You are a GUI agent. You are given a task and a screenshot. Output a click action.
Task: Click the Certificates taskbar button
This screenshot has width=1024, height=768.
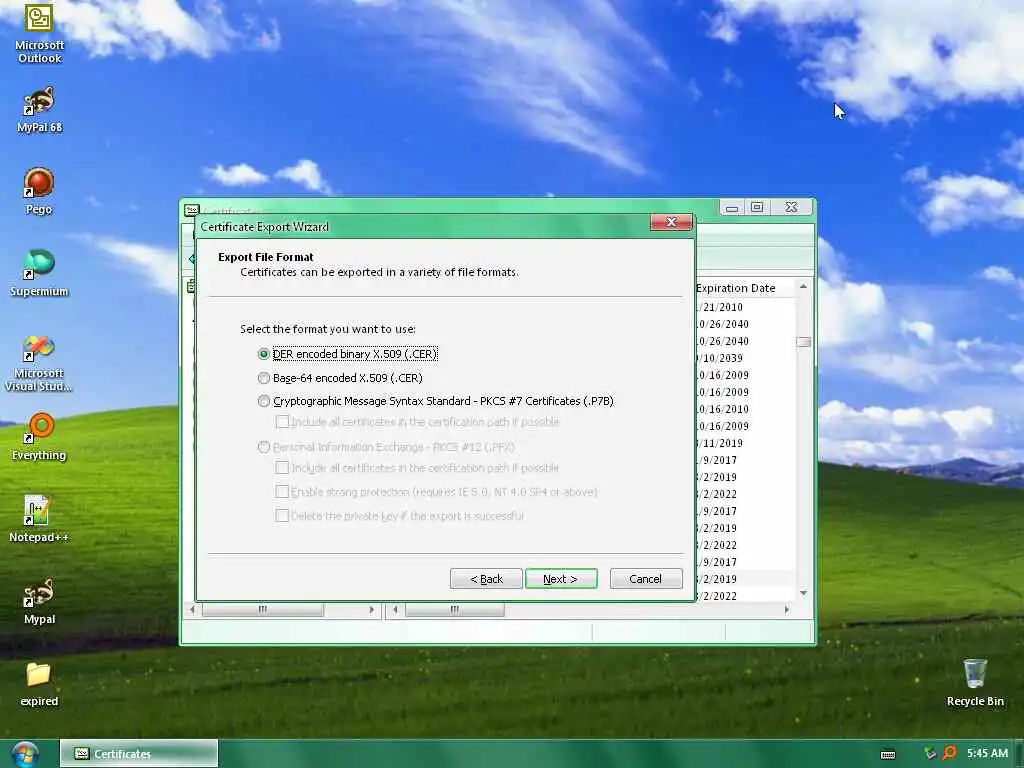pos(139,754)
